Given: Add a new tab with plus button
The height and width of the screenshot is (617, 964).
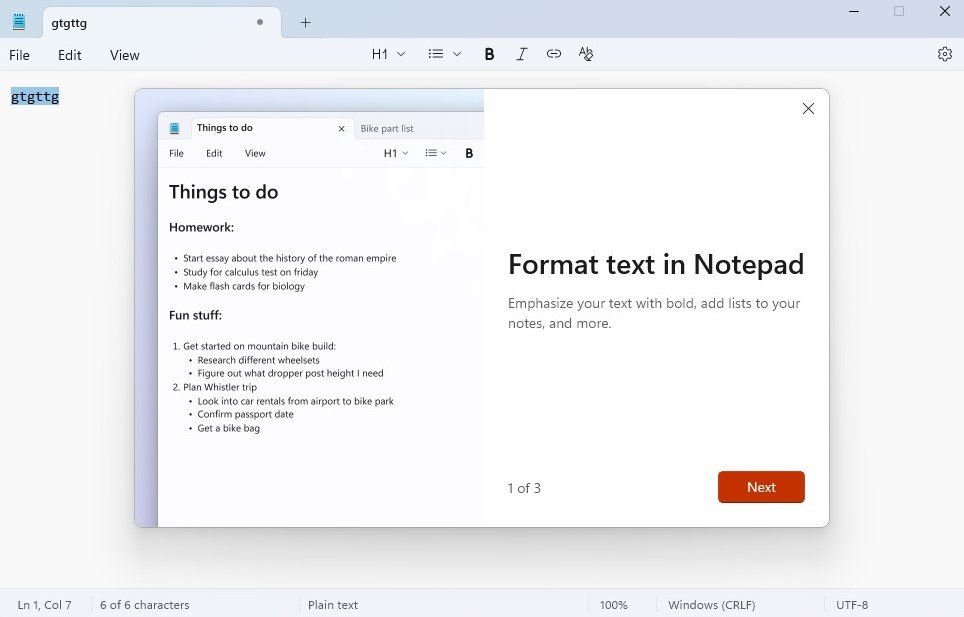Looking at the screenshot, I should click(x=306, y=23).
